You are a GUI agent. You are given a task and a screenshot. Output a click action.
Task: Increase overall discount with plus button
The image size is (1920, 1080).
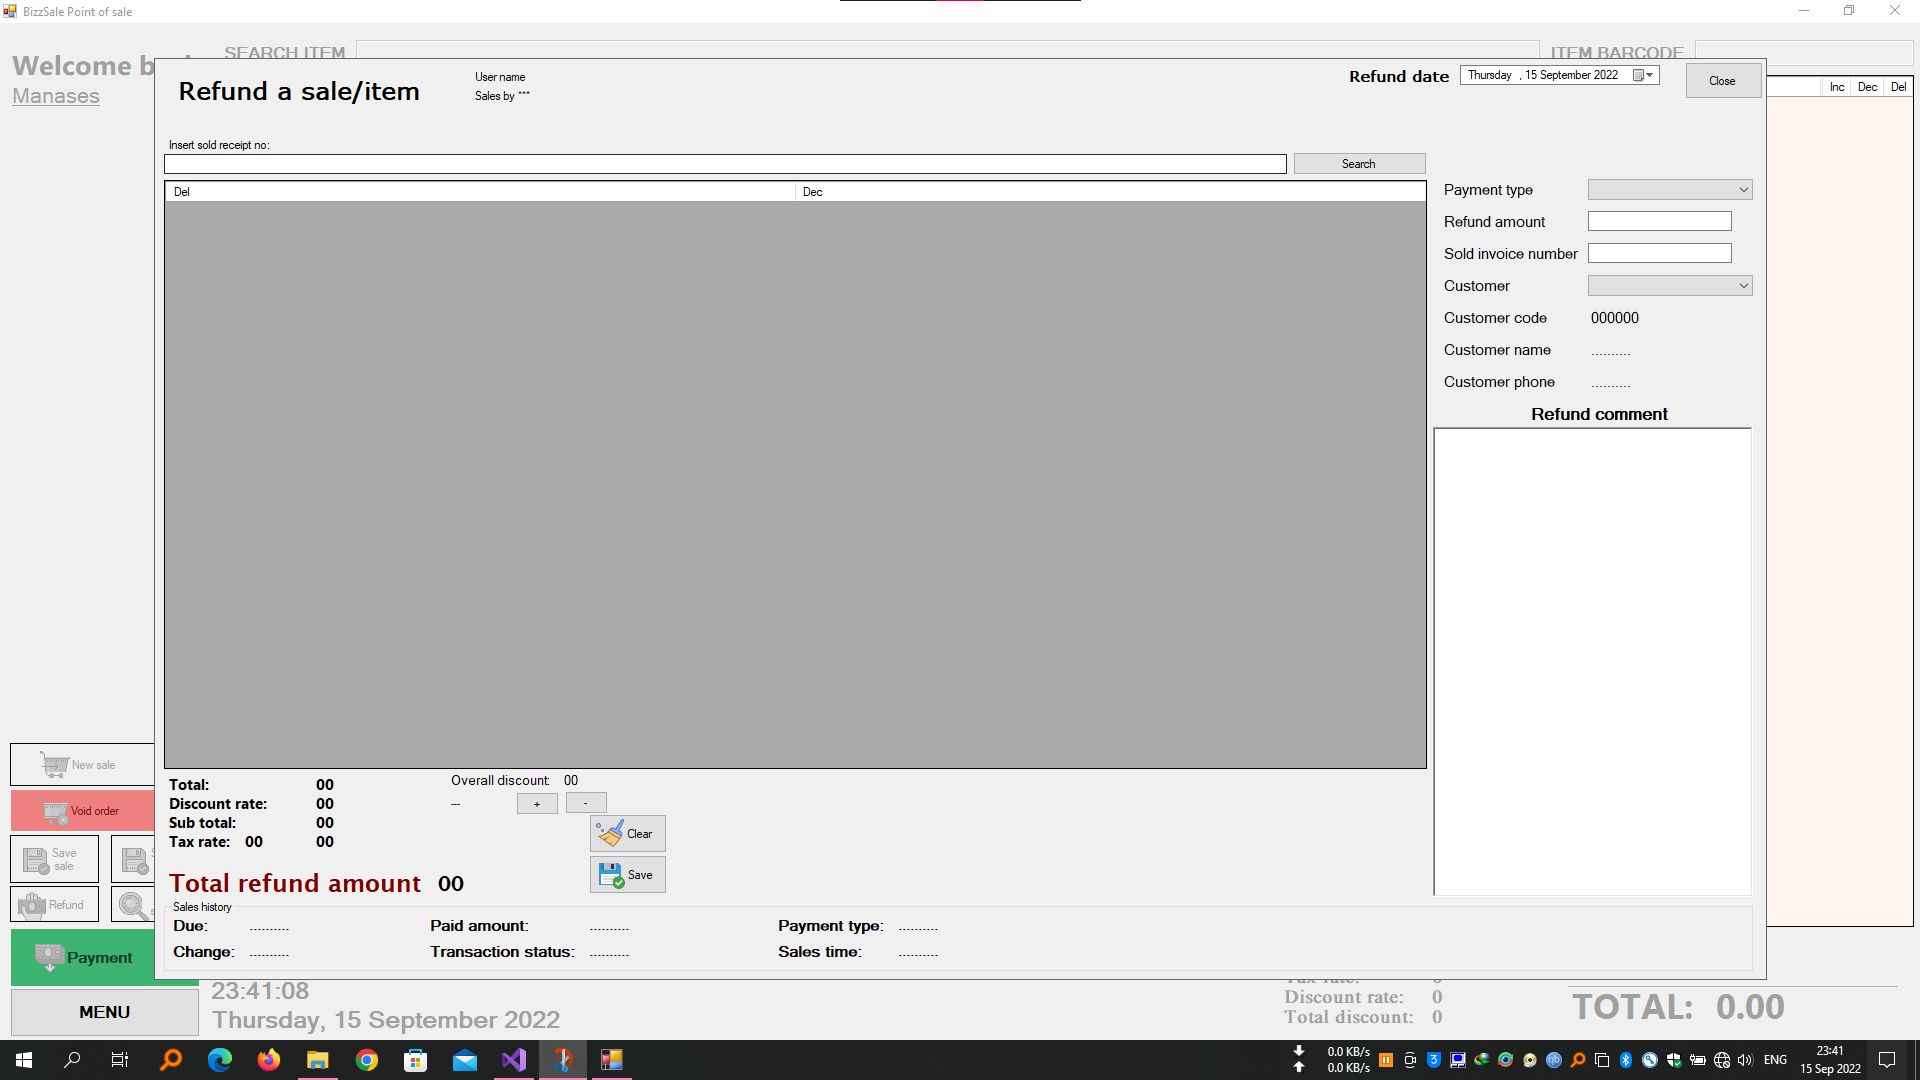click(x=537, y=804)
